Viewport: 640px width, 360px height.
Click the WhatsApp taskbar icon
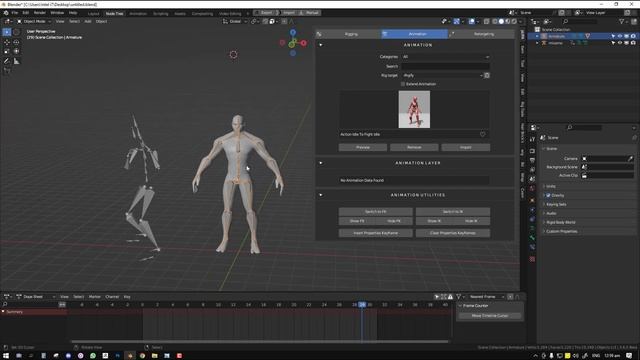(x=93, y=356)
